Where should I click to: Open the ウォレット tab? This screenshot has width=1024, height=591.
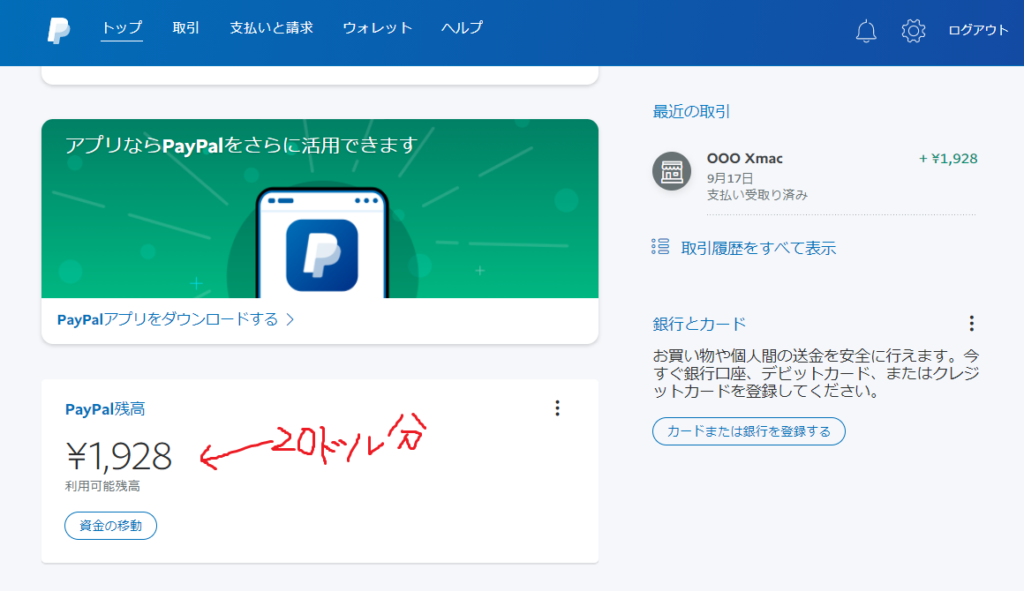(377, 28)
